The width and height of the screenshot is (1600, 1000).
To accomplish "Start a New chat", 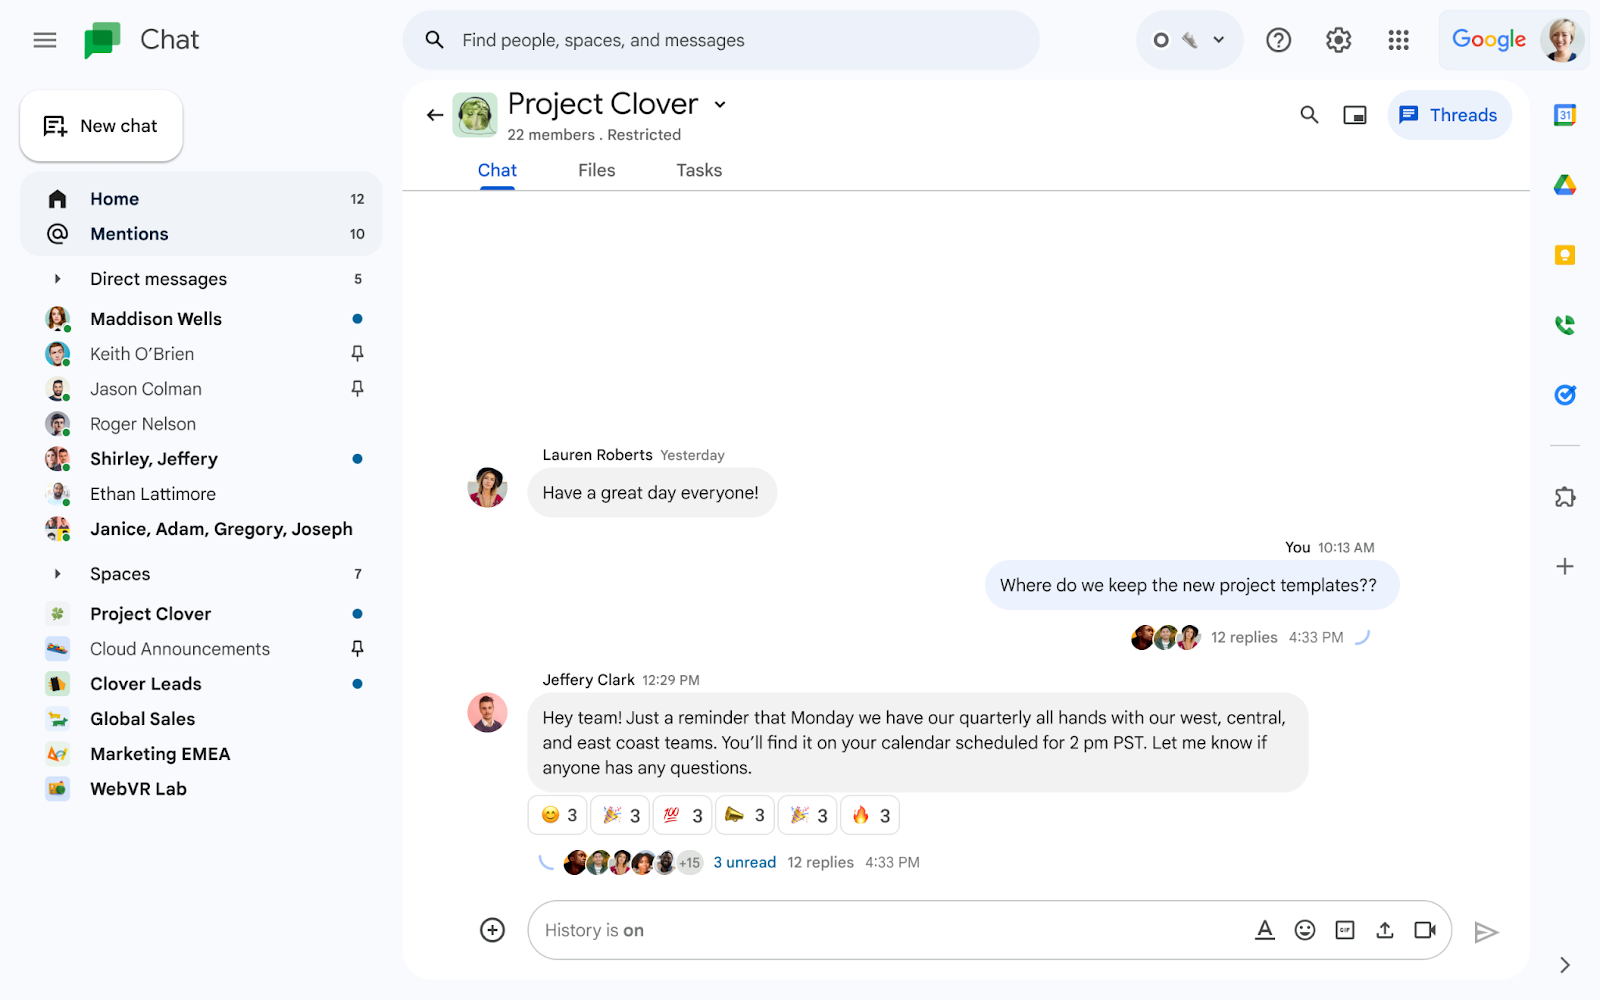I will [x=101, y=126].
